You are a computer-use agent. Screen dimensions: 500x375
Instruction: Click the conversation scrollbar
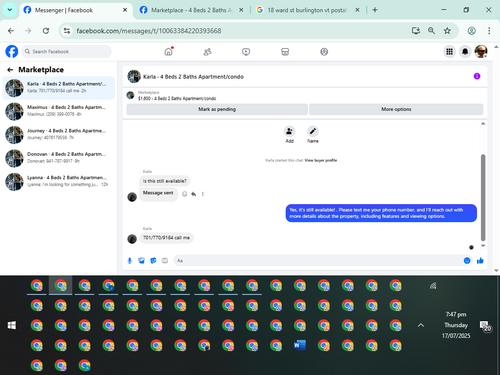coord(483,197)
